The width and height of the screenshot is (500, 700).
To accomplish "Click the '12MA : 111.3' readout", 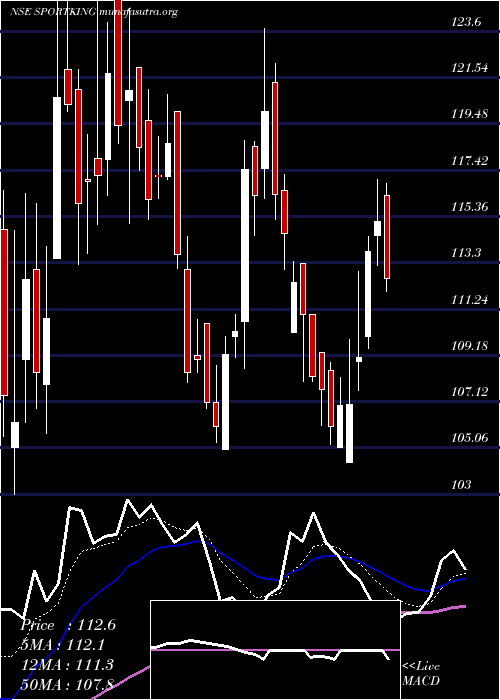I will 67,664.
